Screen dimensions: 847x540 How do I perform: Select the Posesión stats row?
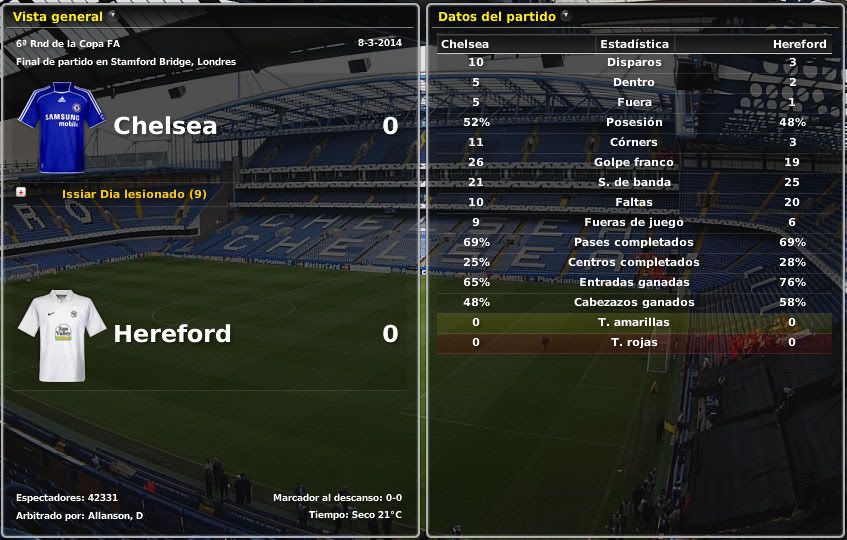pos(634,122)
